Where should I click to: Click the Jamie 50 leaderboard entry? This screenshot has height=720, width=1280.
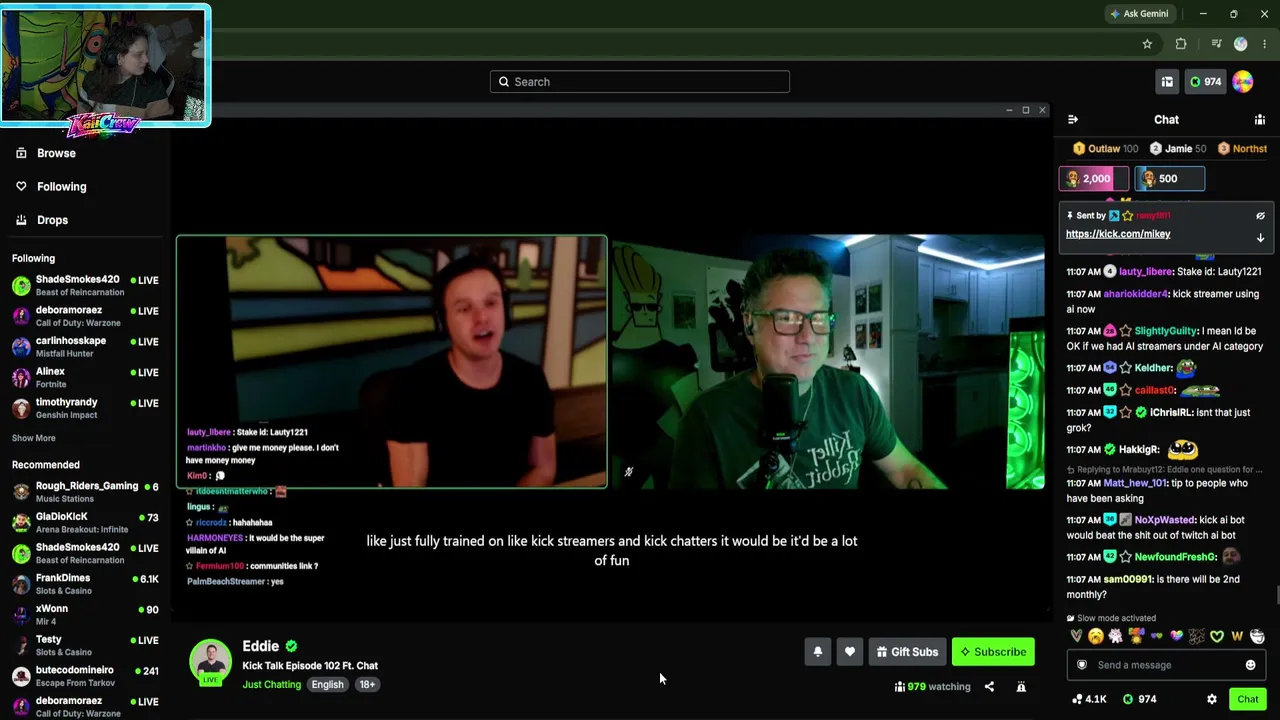(x=1178, y=149)
